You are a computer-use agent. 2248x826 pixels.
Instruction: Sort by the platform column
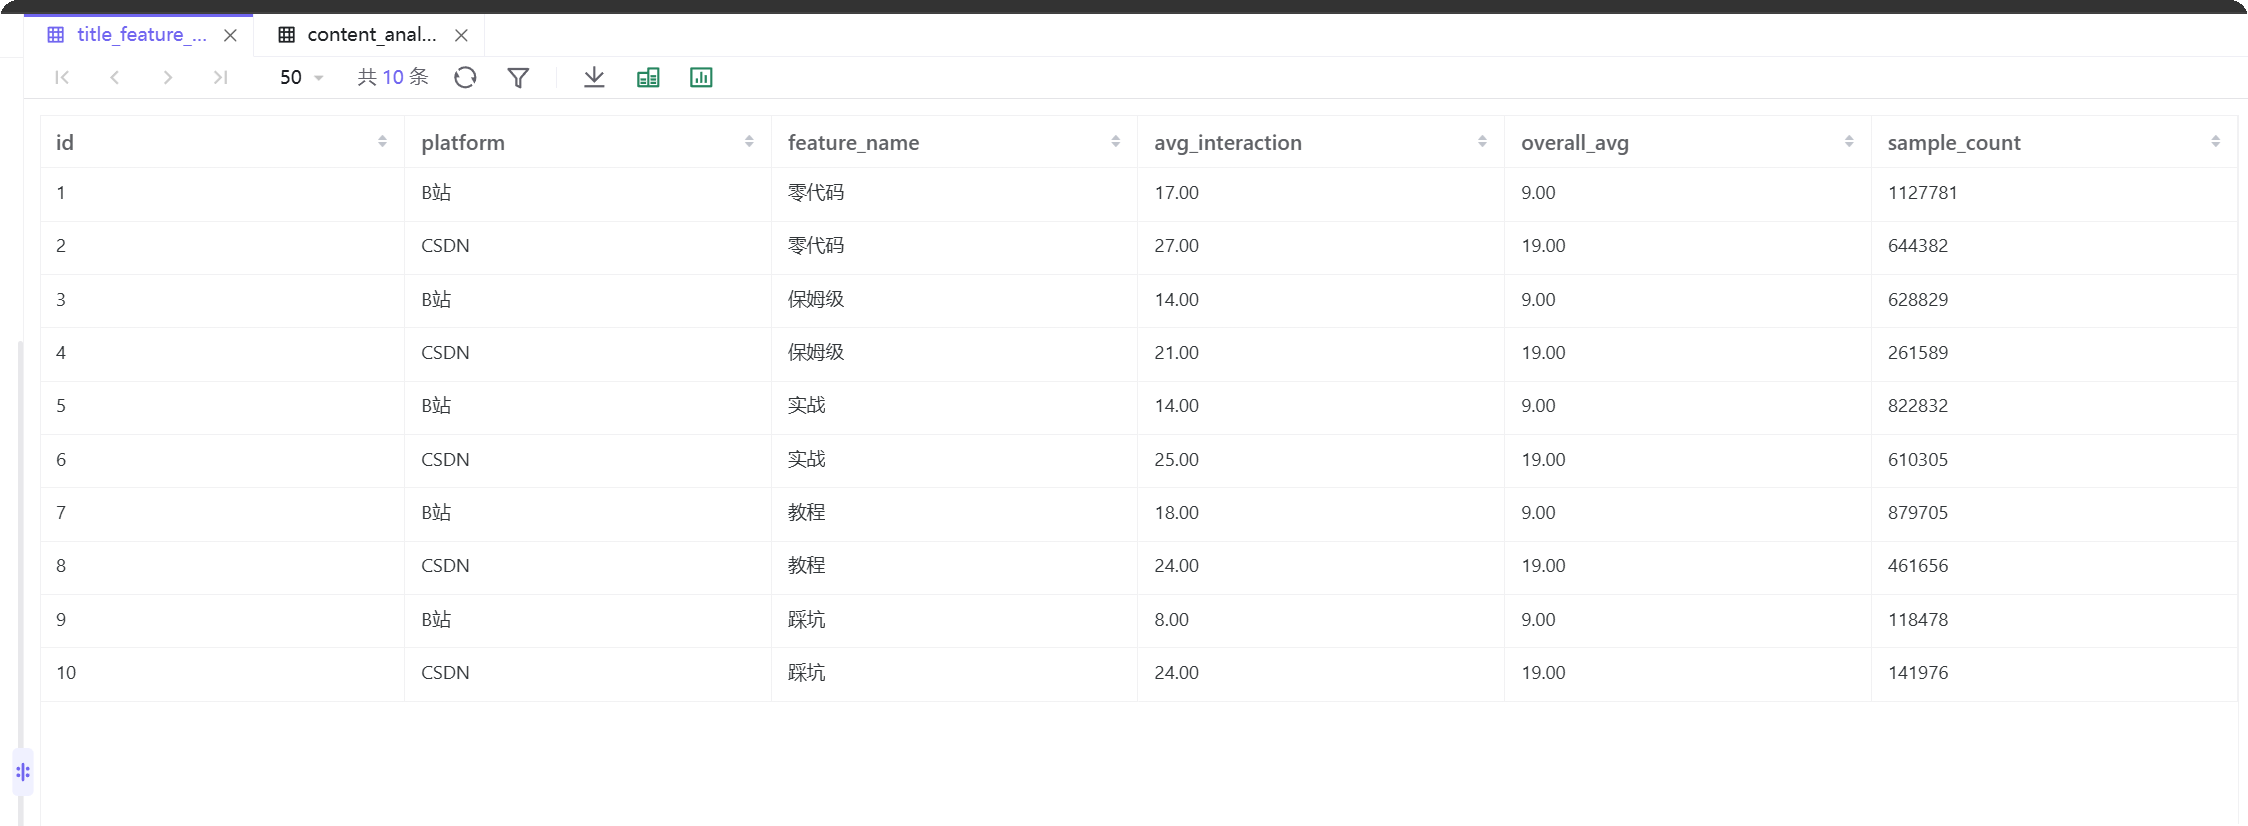[x=749, y=142]
